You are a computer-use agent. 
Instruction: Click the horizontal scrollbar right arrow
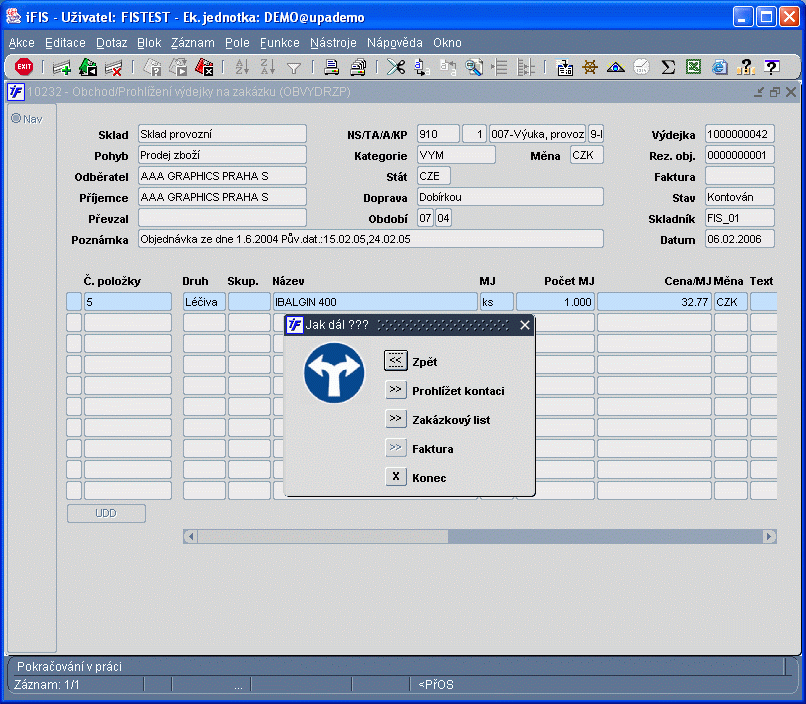769,537
